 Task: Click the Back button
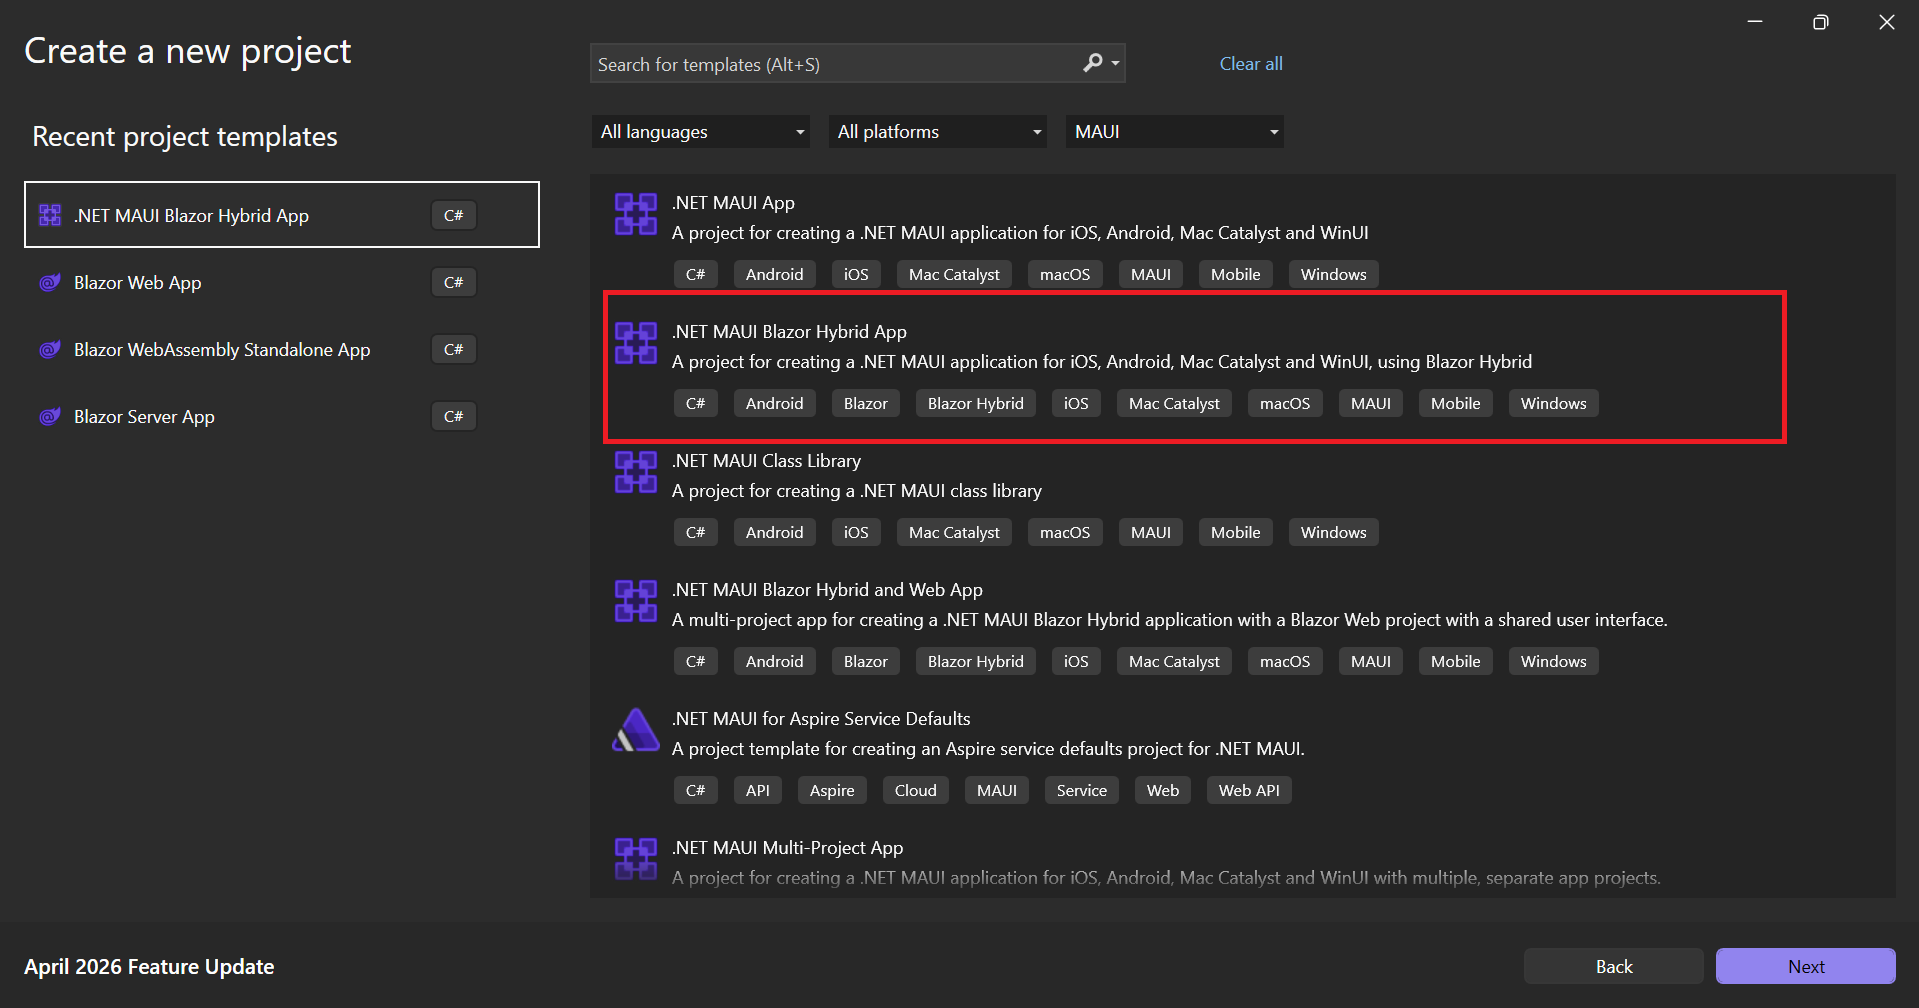(x=1613, y=966)
